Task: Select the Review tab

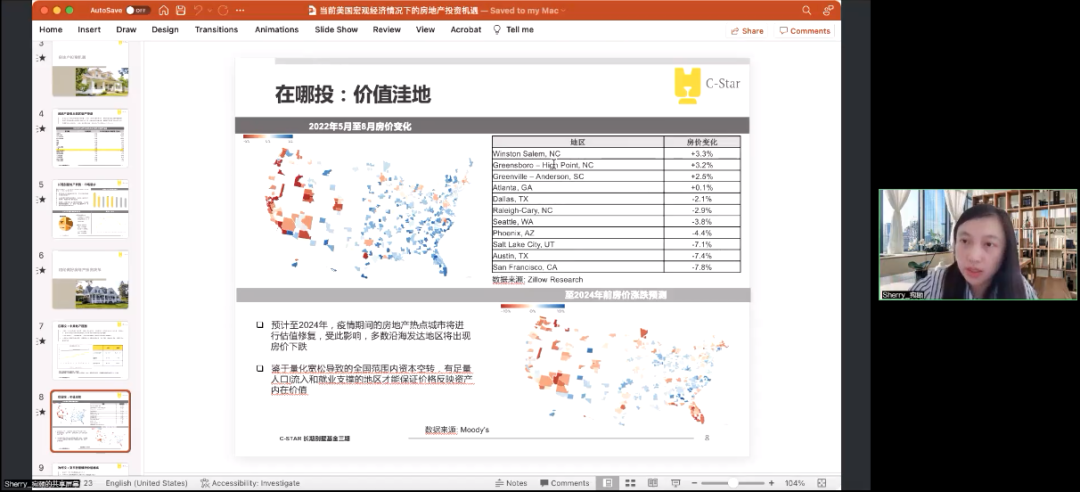Action: 386,30
